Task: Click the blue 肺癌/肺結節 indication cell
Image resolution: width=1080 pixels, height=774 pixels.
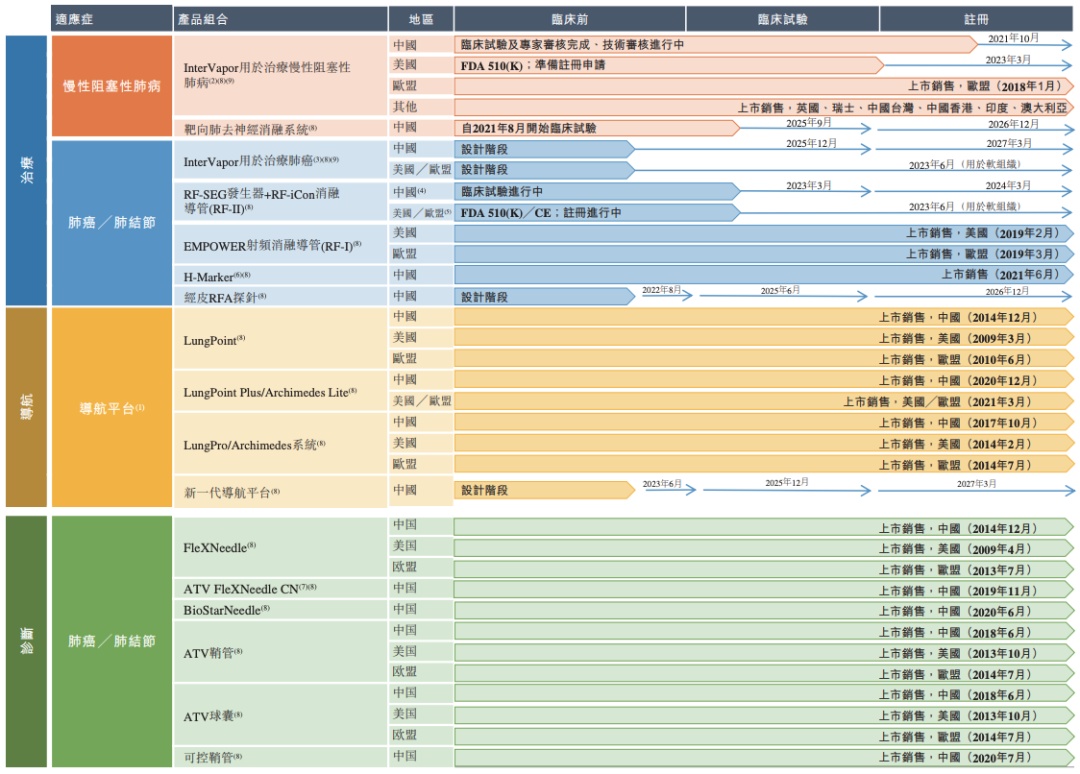Action: tap(112, 222)
